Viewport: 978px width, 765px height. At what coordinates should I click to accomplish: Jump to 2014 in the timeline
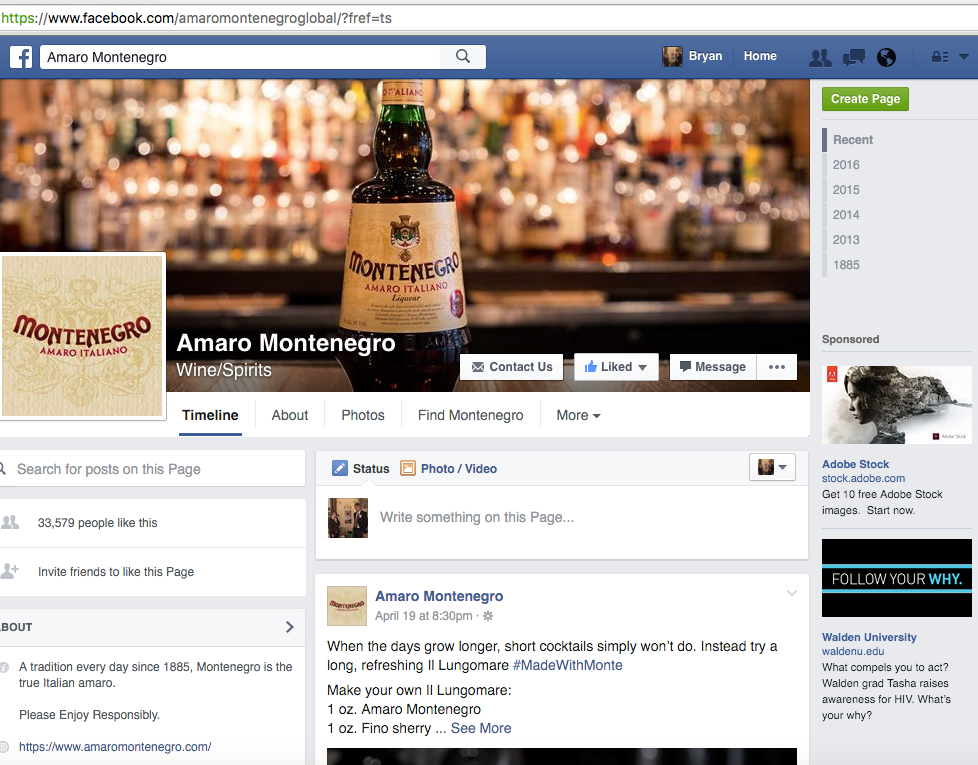point(846,214)
